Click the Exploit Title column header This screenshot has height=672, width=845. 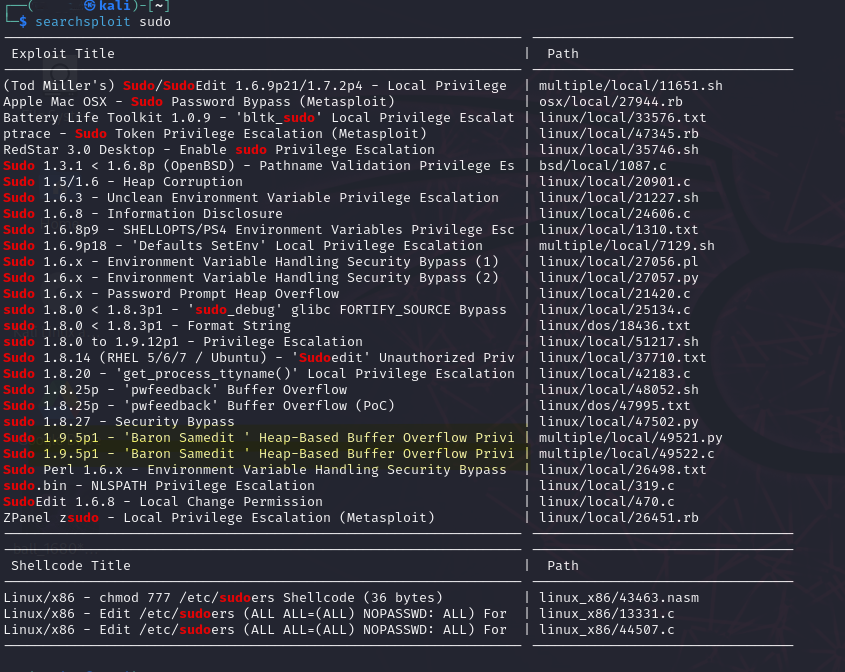[63, 53]
